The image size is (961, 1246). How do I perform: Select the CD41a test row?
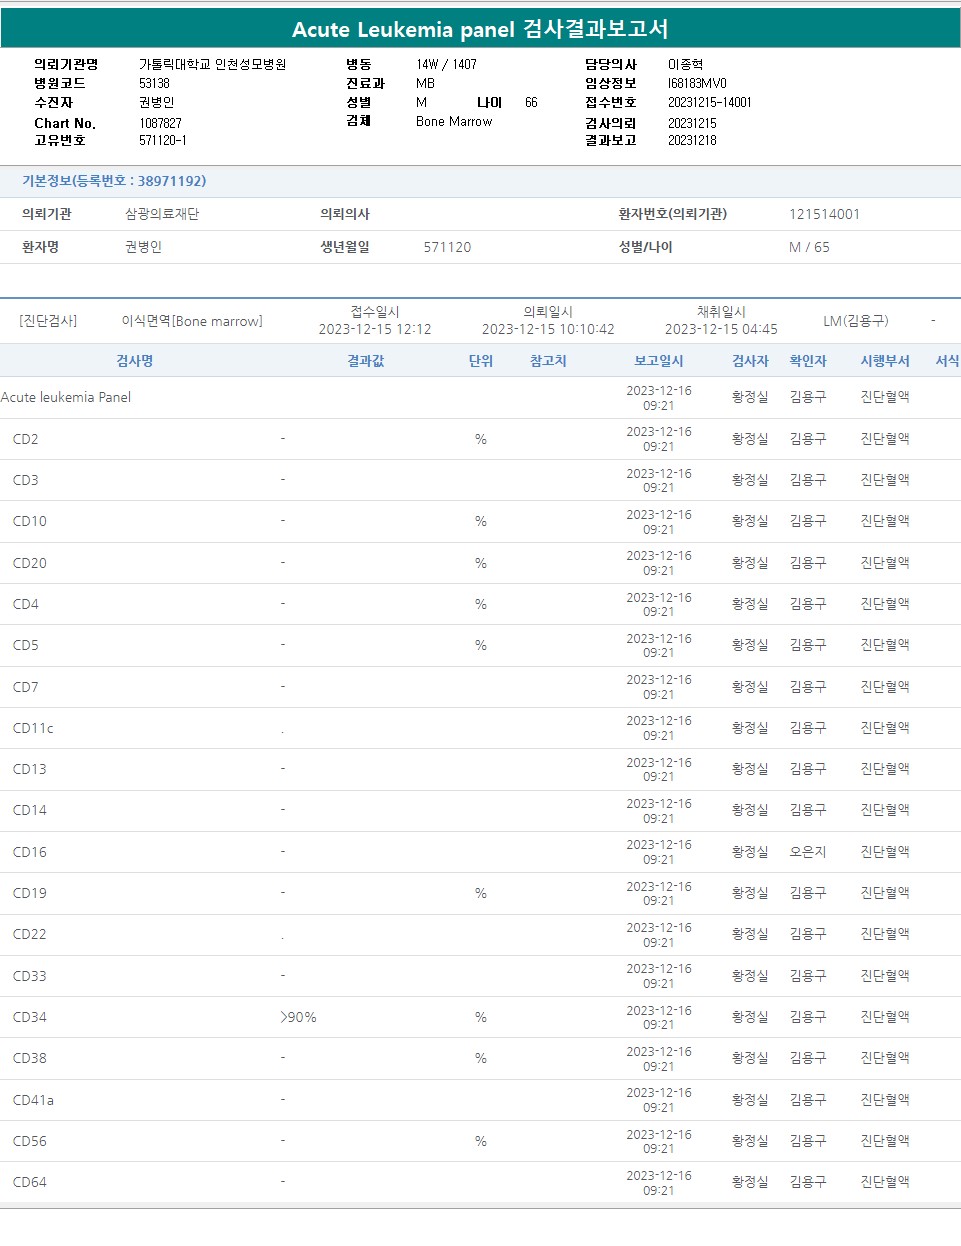[x=33, y=1100]
